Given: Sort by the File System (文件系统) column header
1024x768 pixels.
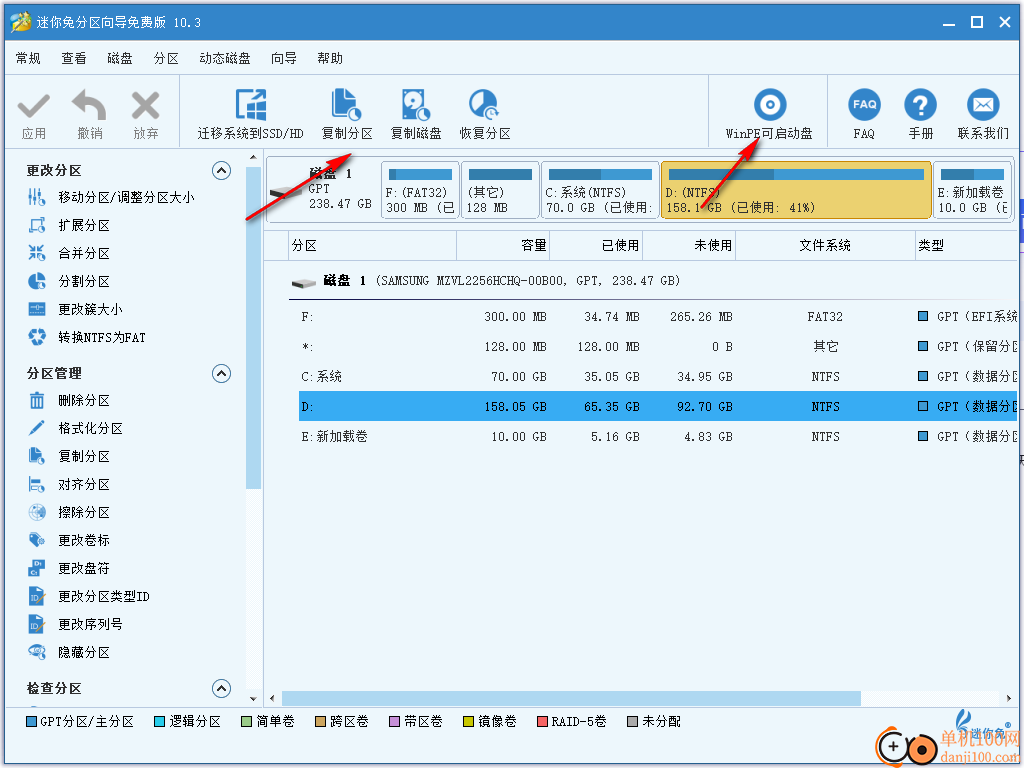Looking at the screenshot, I should coord(825,246).
